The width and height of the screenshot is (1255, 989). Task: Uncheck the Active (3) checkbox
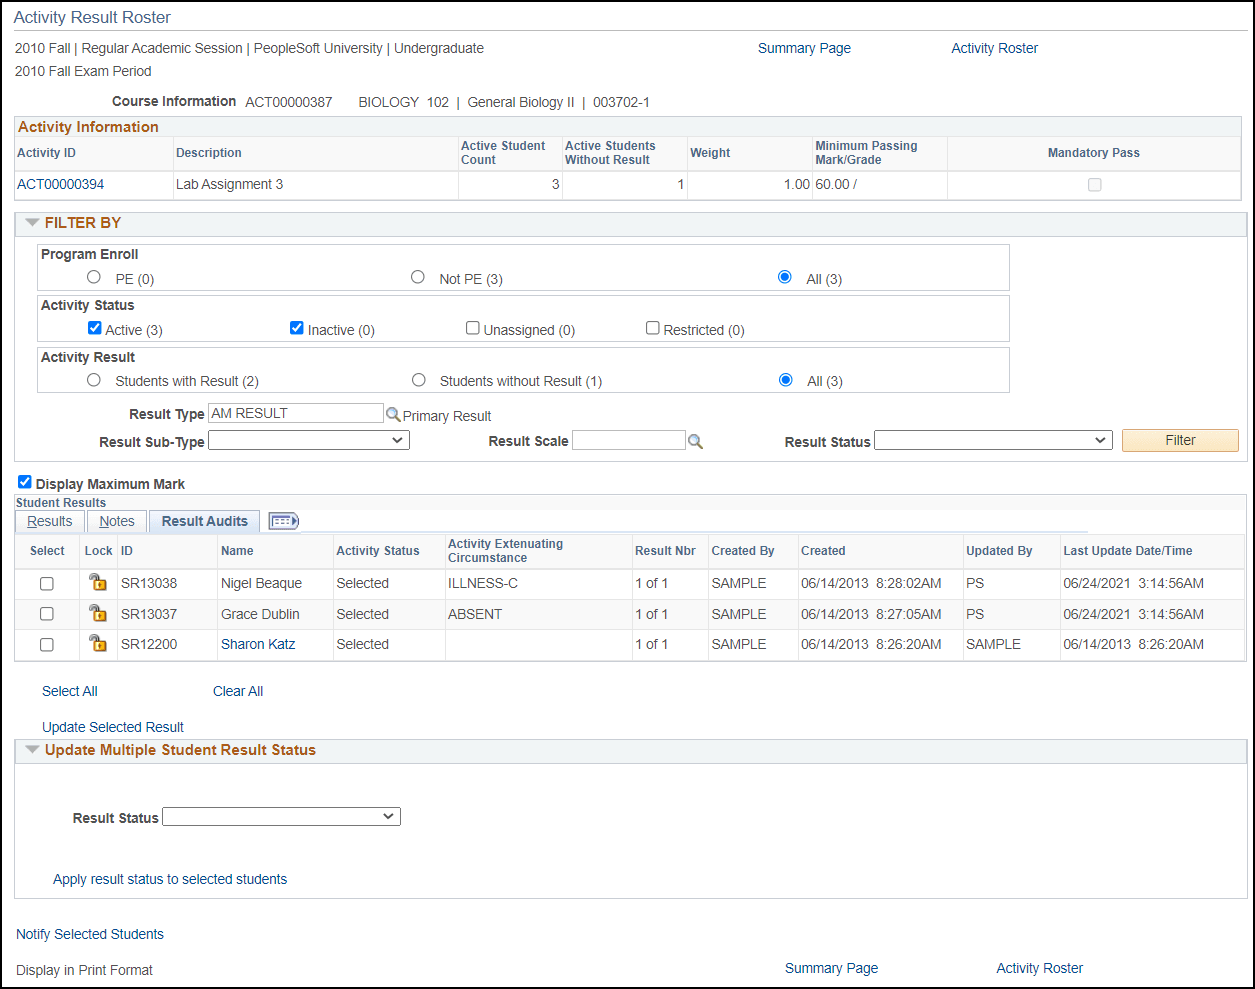pyautogui.click(x=95, y=328)
